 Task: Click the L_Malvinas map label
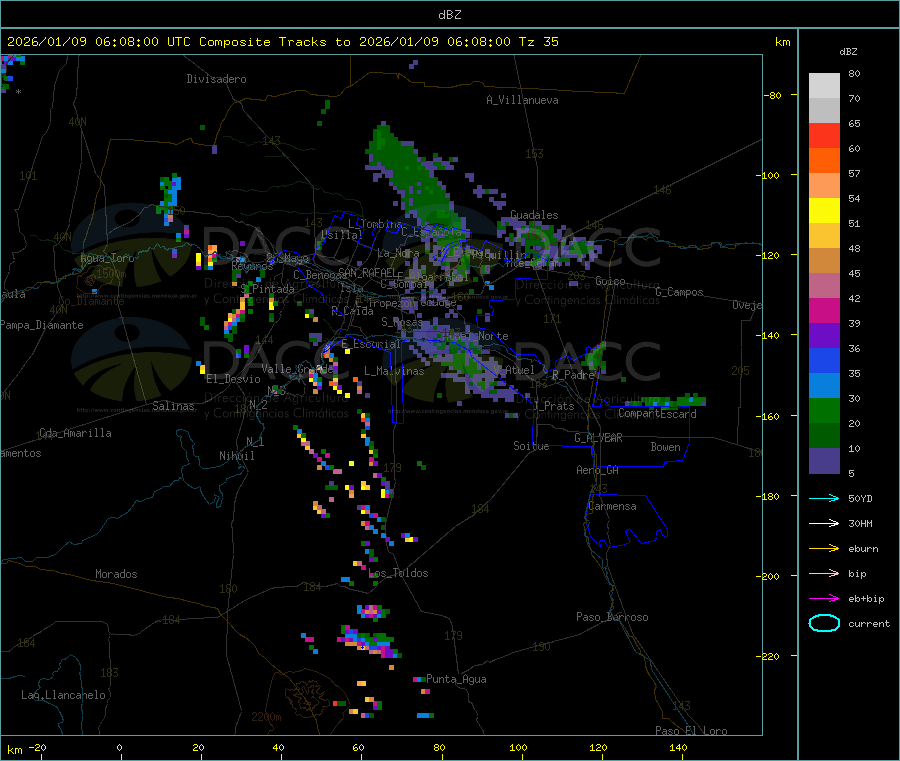pos(394,371)
